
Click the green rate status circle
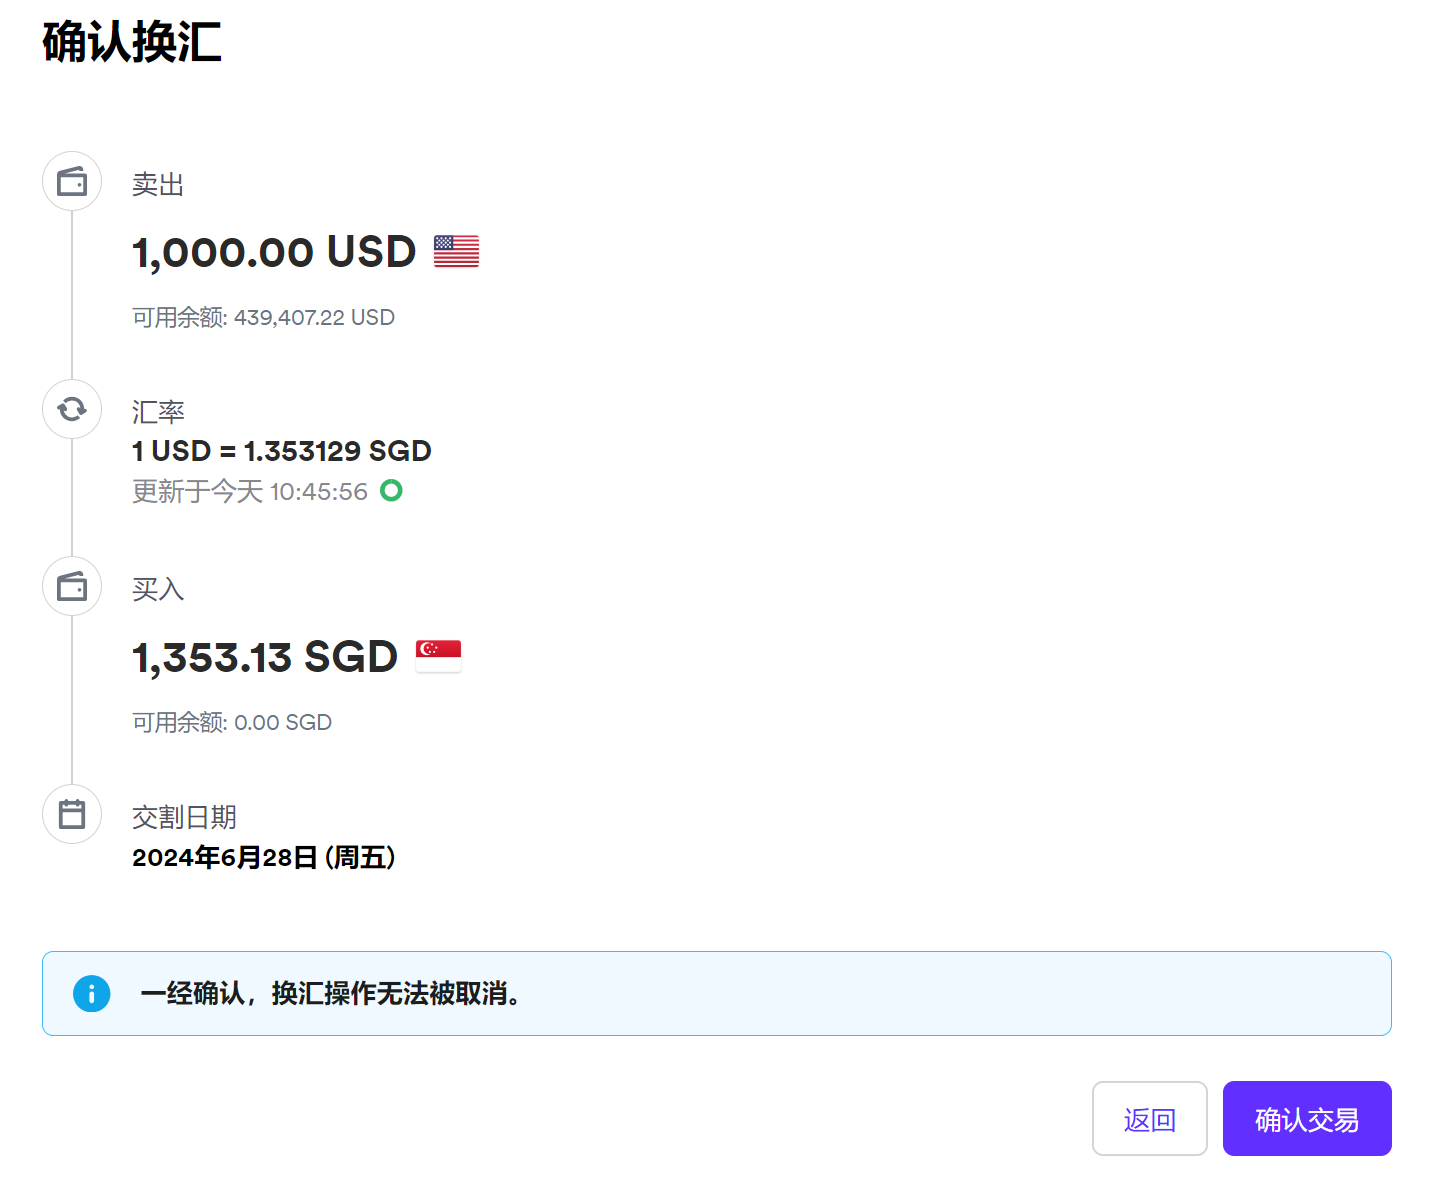coord(391,490)
